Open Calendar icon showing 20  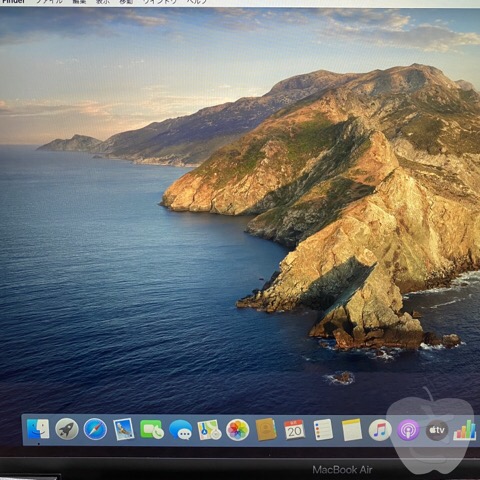pos(294,430)
